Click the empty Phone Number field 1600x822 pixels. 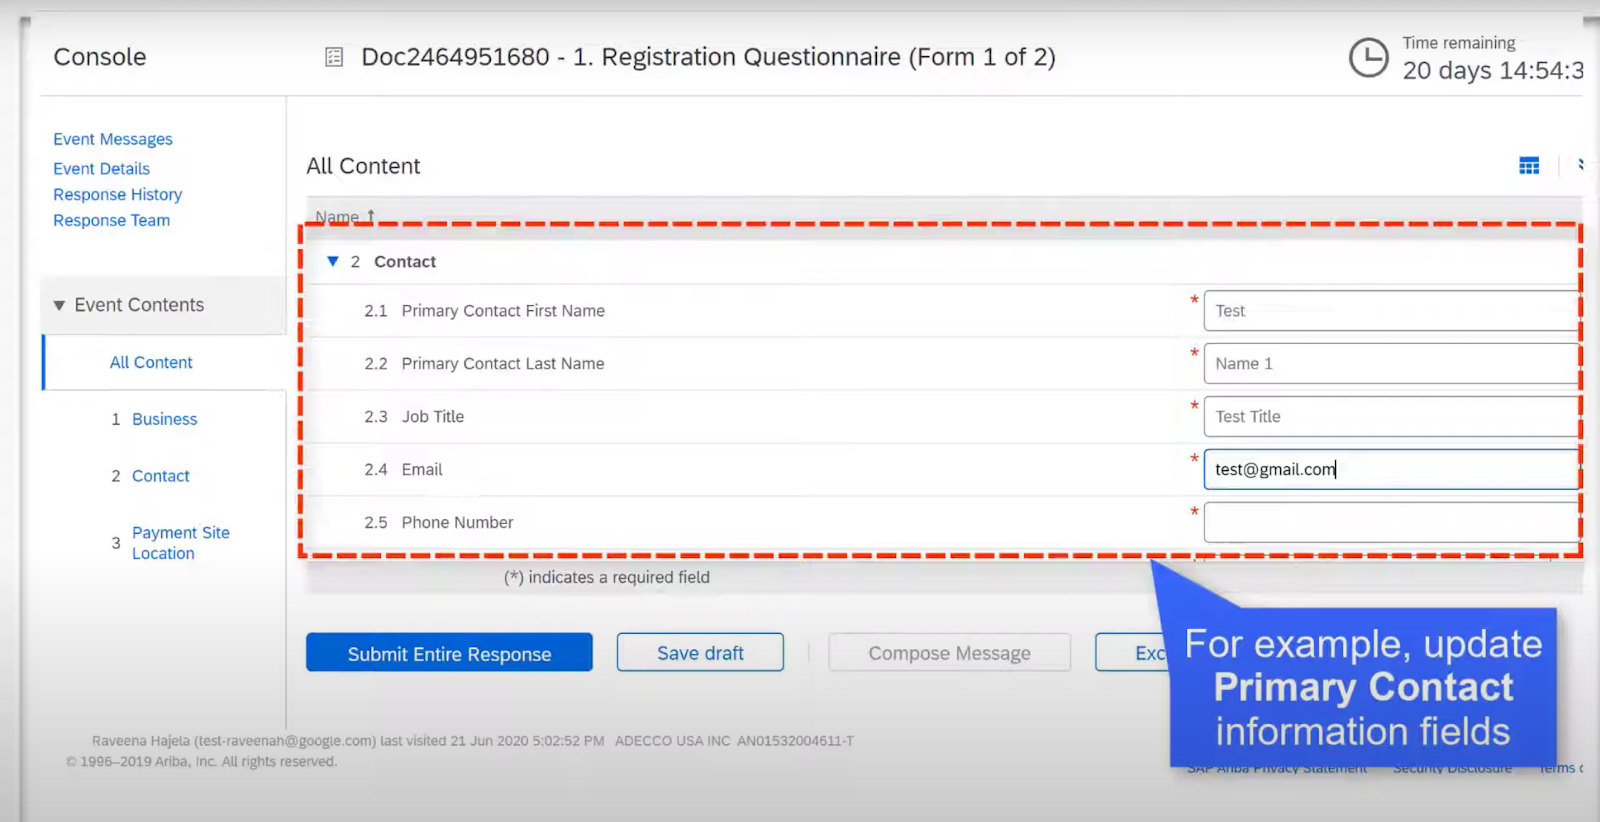pos(1391,522)
